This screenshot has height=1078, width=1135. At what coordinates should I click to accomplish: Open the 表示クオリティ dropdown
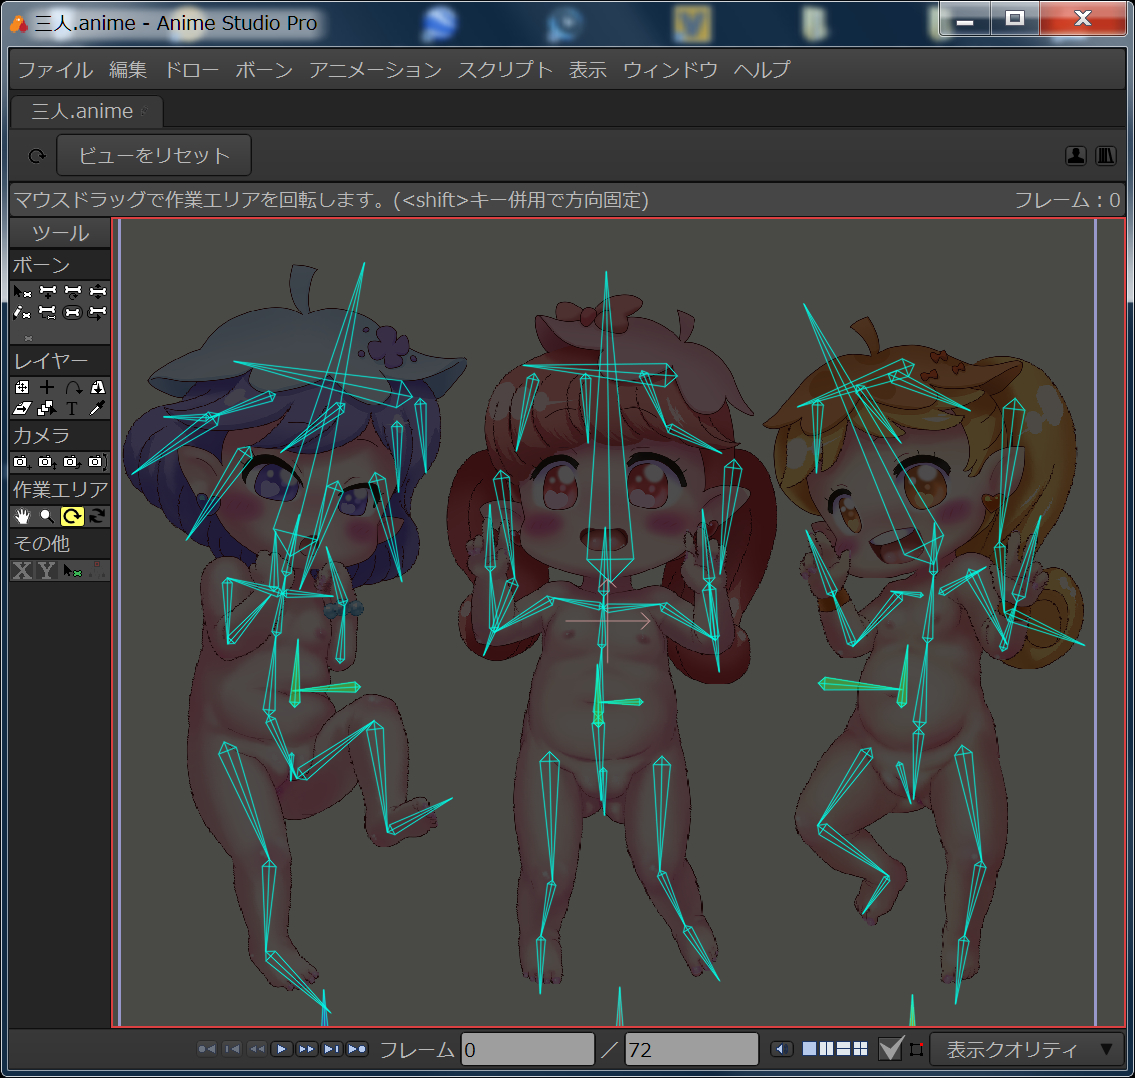1027,1049
